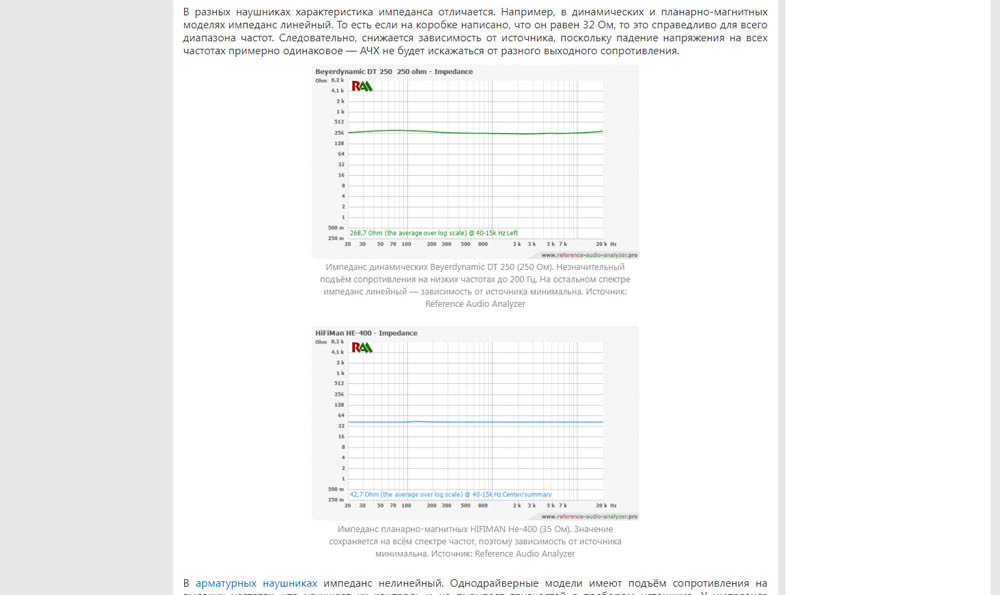The image size is (1000, 595).
Task: Open the 'арматурных наушниках' link
Action: pos(256,582)
